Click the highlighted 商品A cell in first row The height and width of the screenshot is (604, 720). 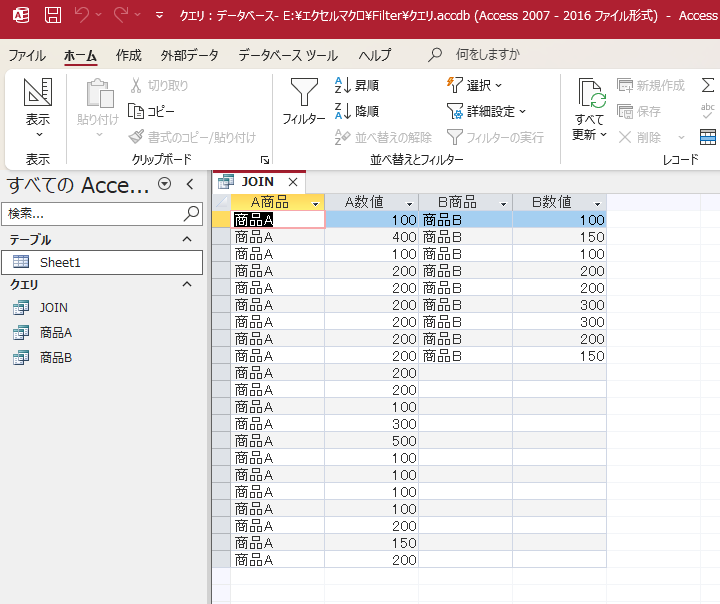coord(278,220)
